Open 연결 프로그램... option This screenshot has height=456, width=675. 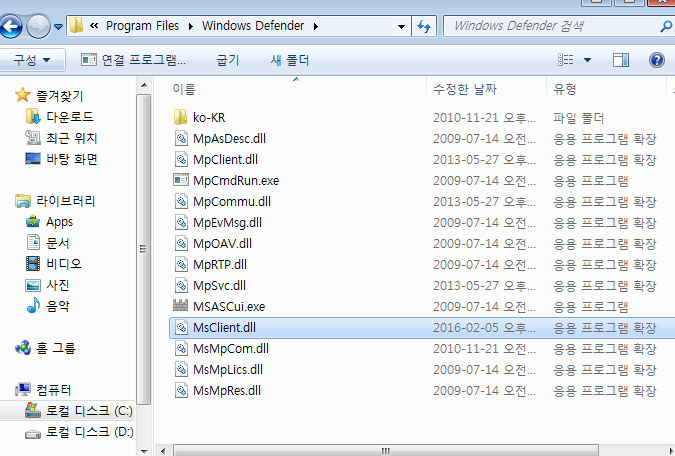(x=133, y=60)
